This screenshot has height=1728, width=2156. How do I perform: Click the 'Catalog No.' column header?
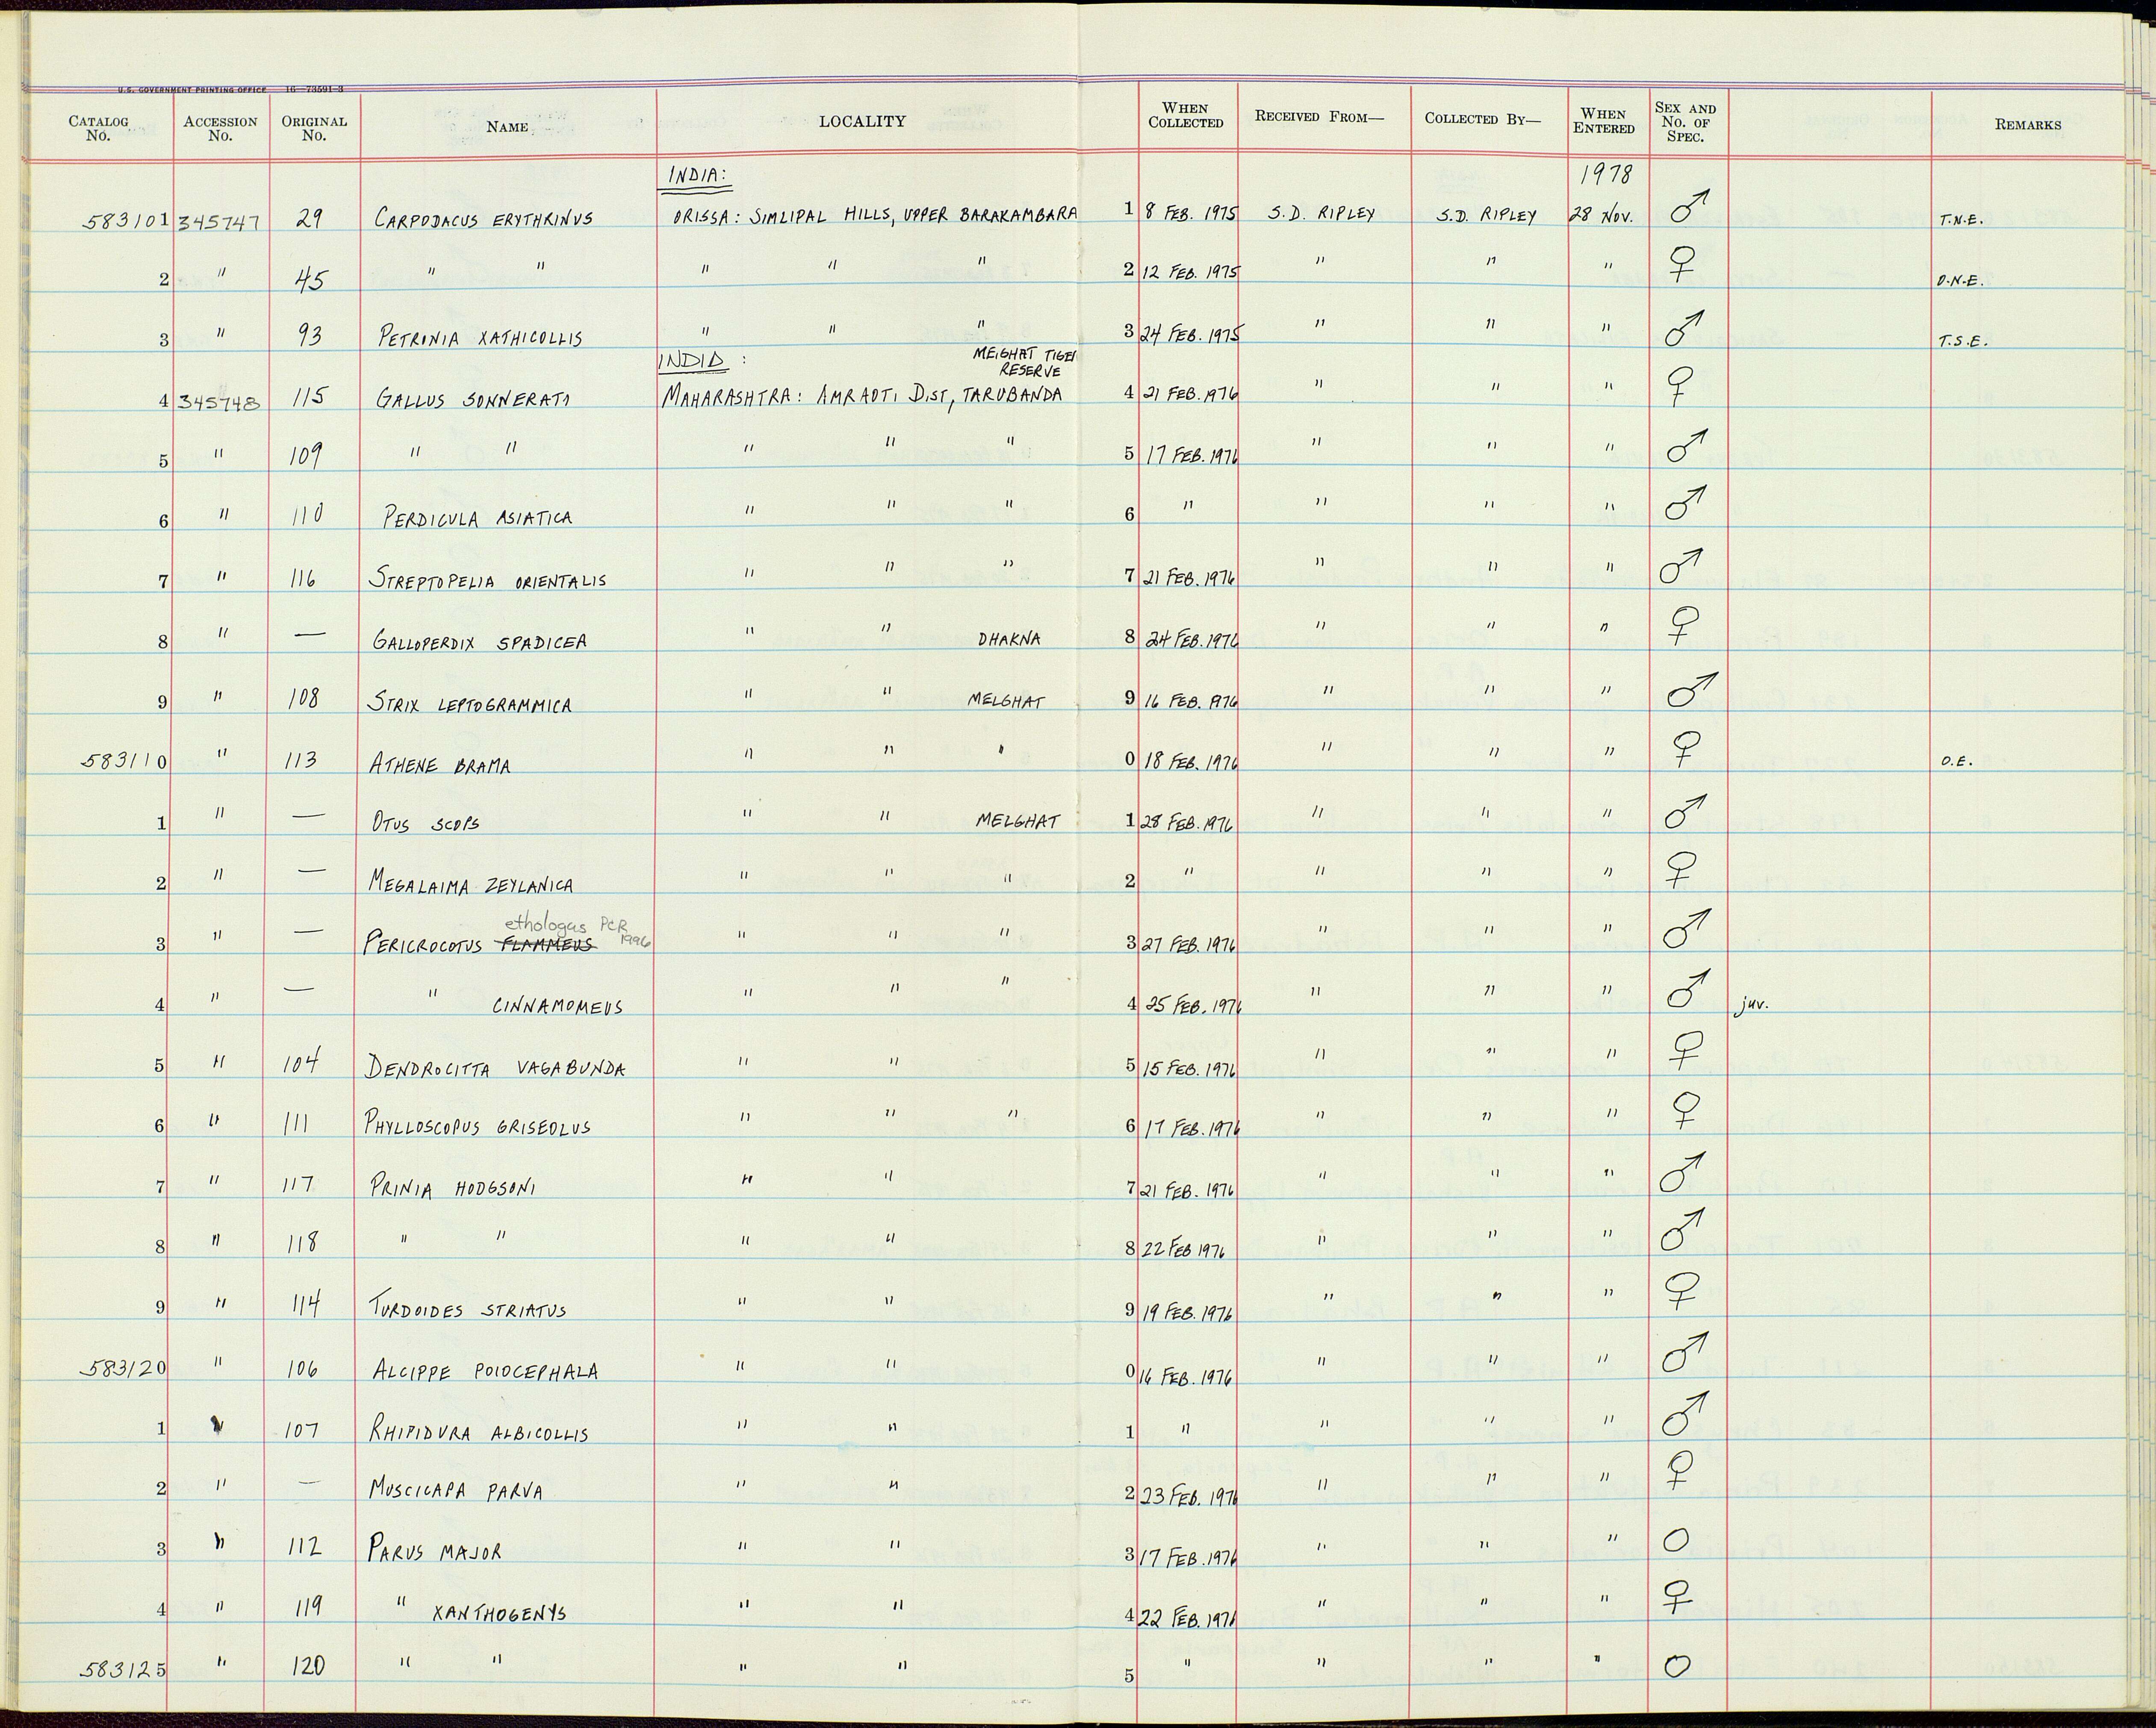coord(98,128)
